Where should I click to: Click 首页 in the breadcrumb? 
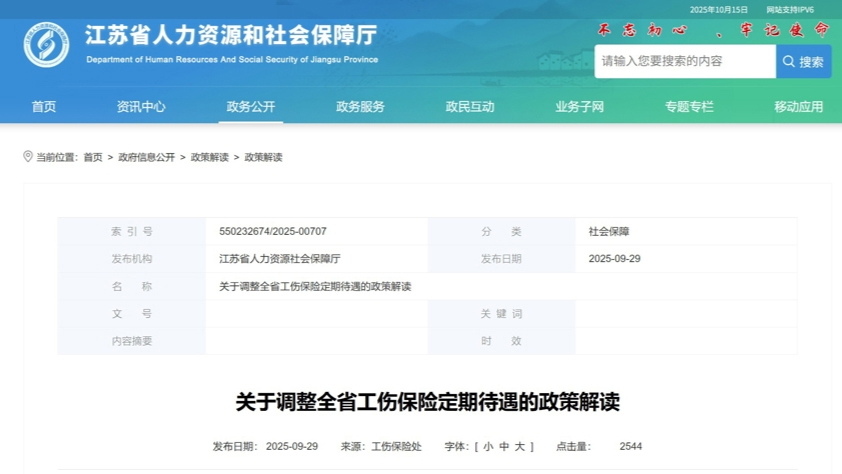[x=93, y=158]
